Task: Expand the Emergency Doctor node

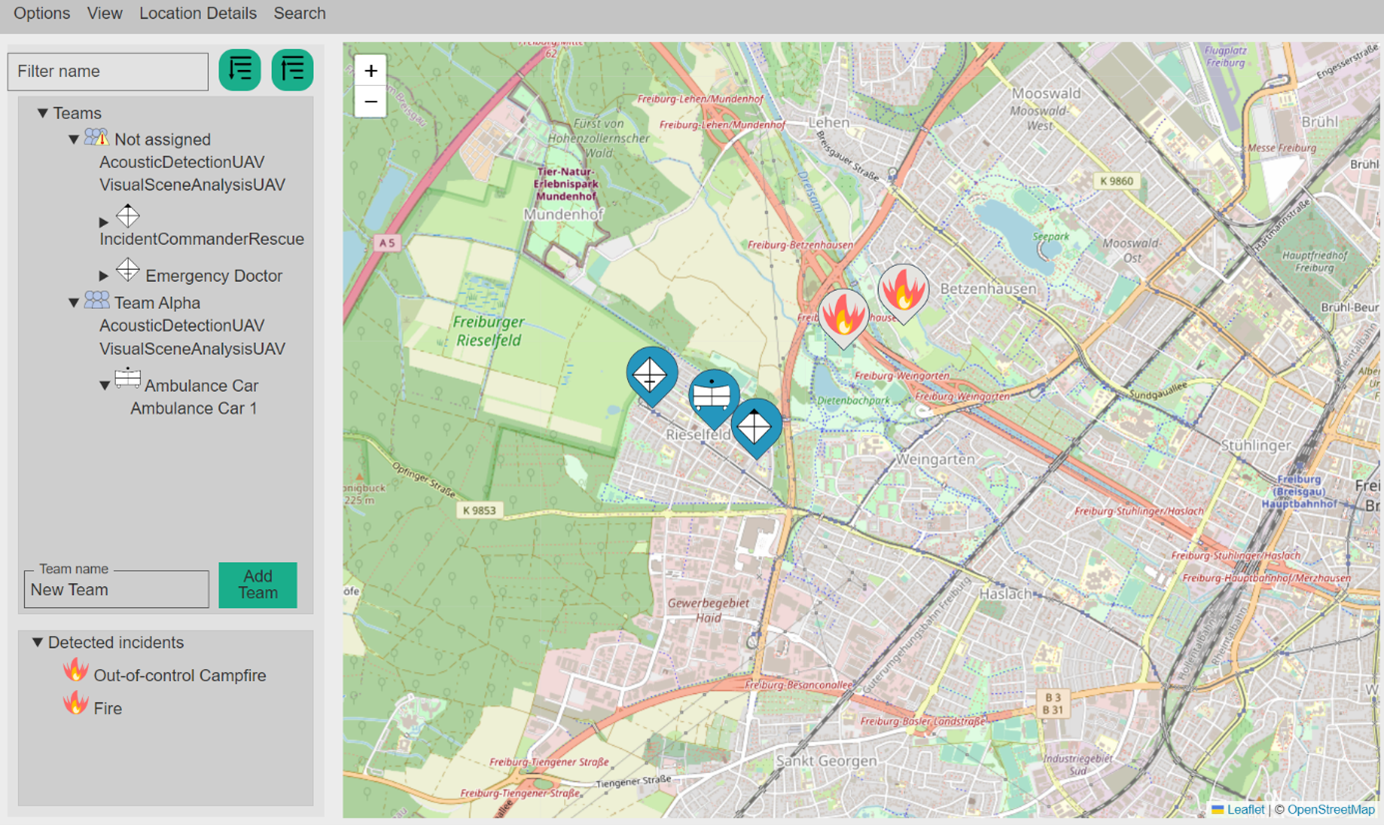Action: 104,276
